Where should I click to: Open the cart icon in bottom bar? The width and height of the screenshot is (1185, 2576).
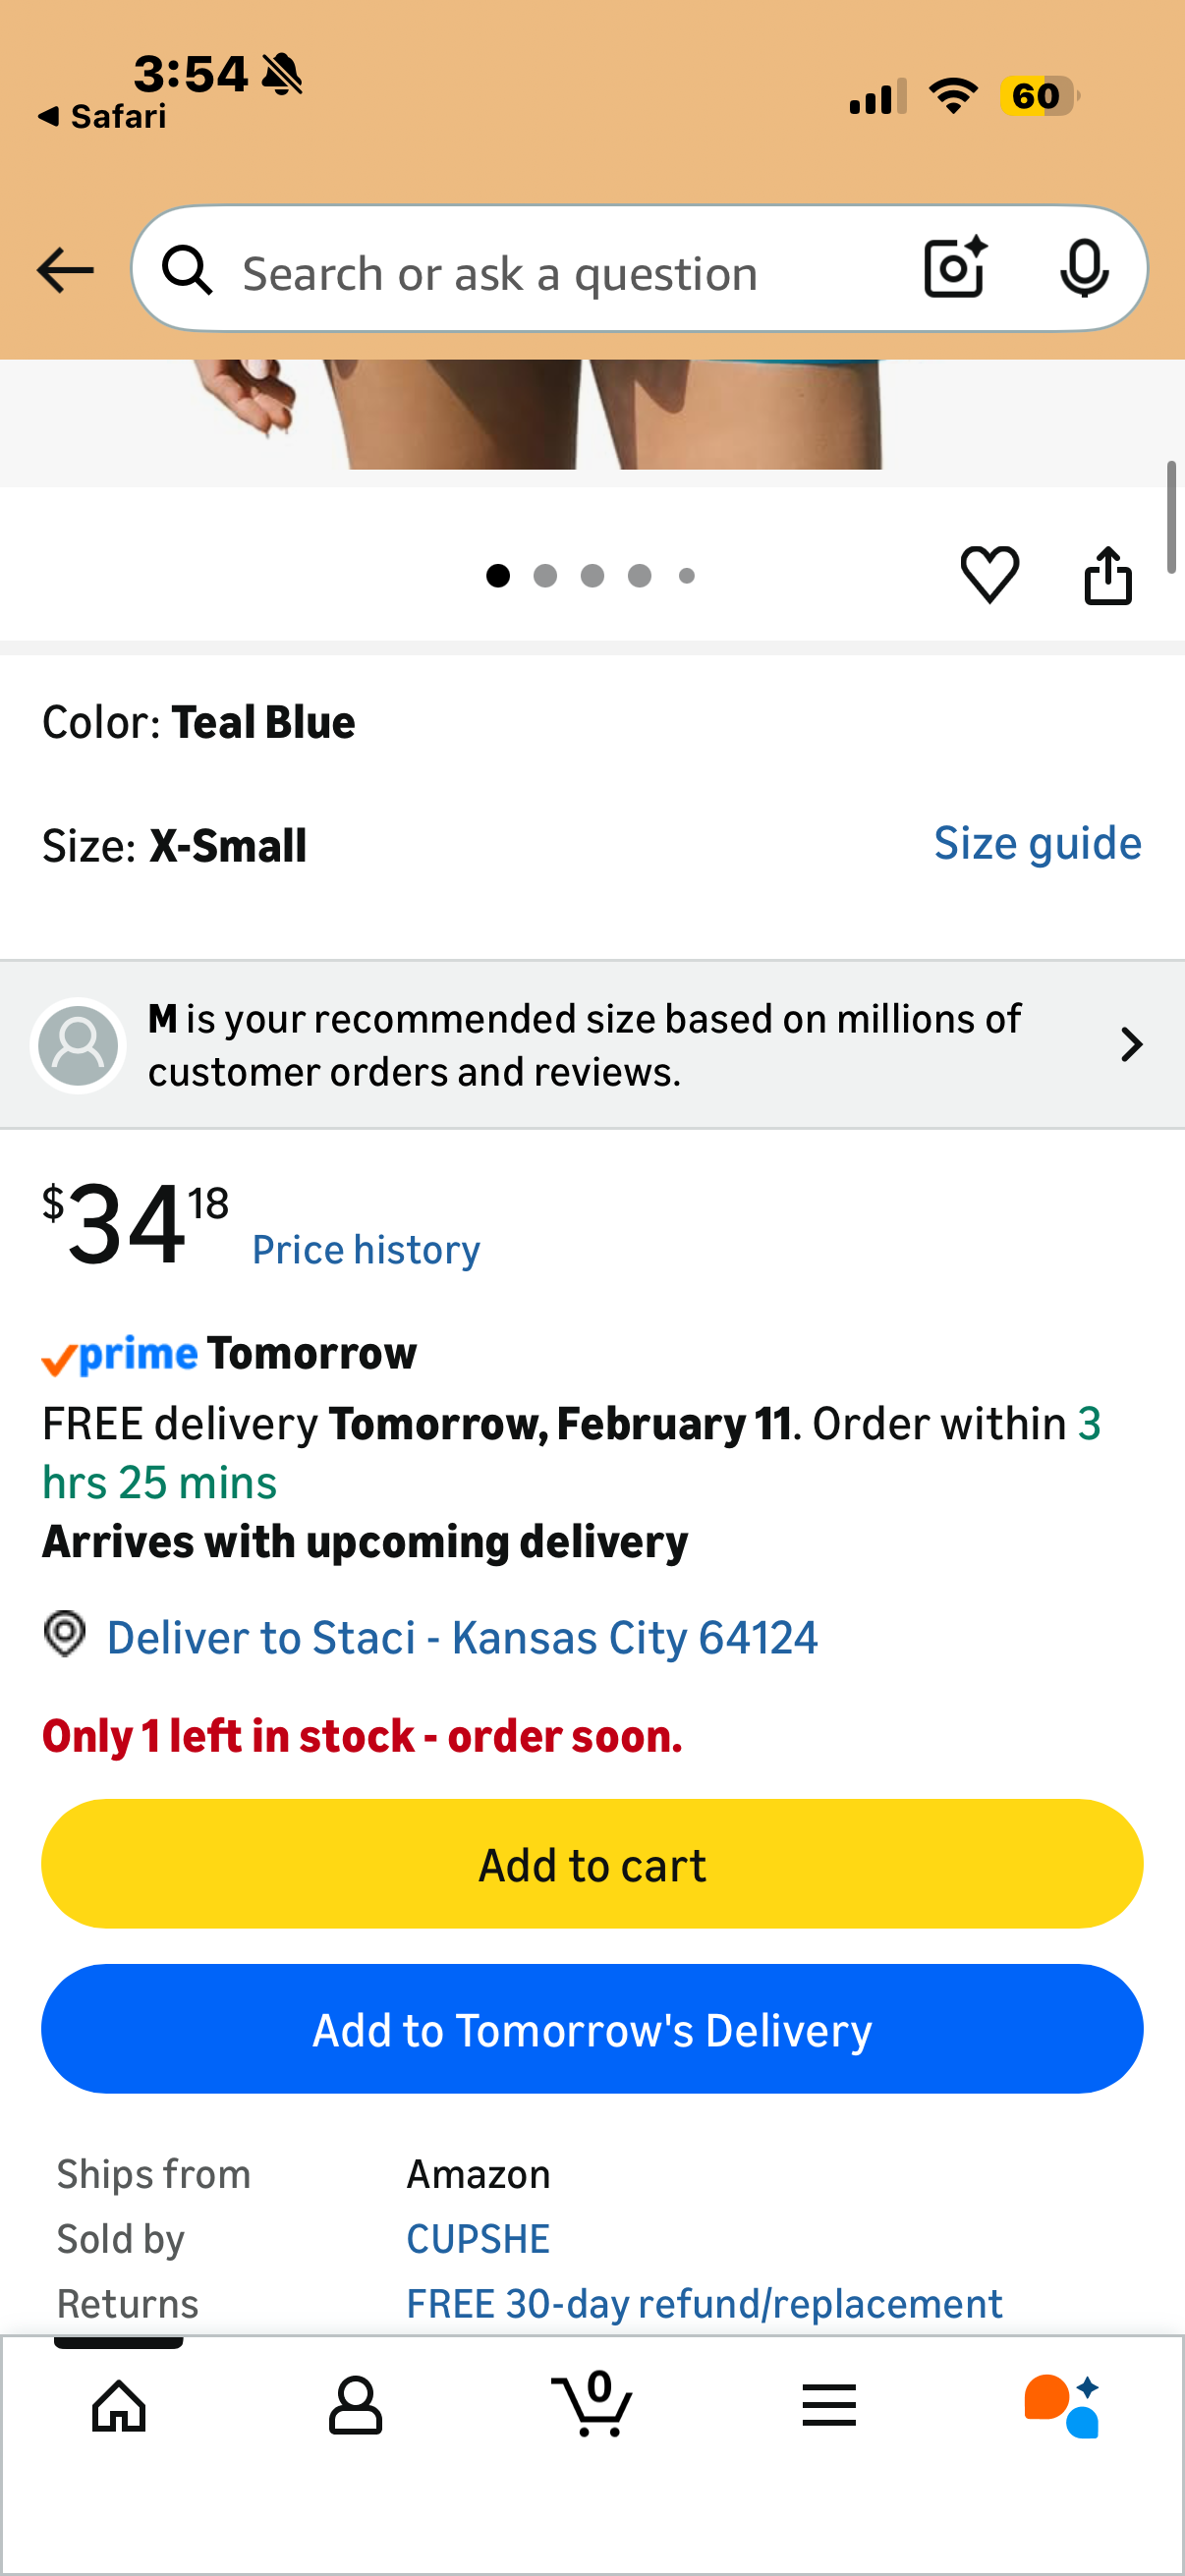[x=592, y=2405]
